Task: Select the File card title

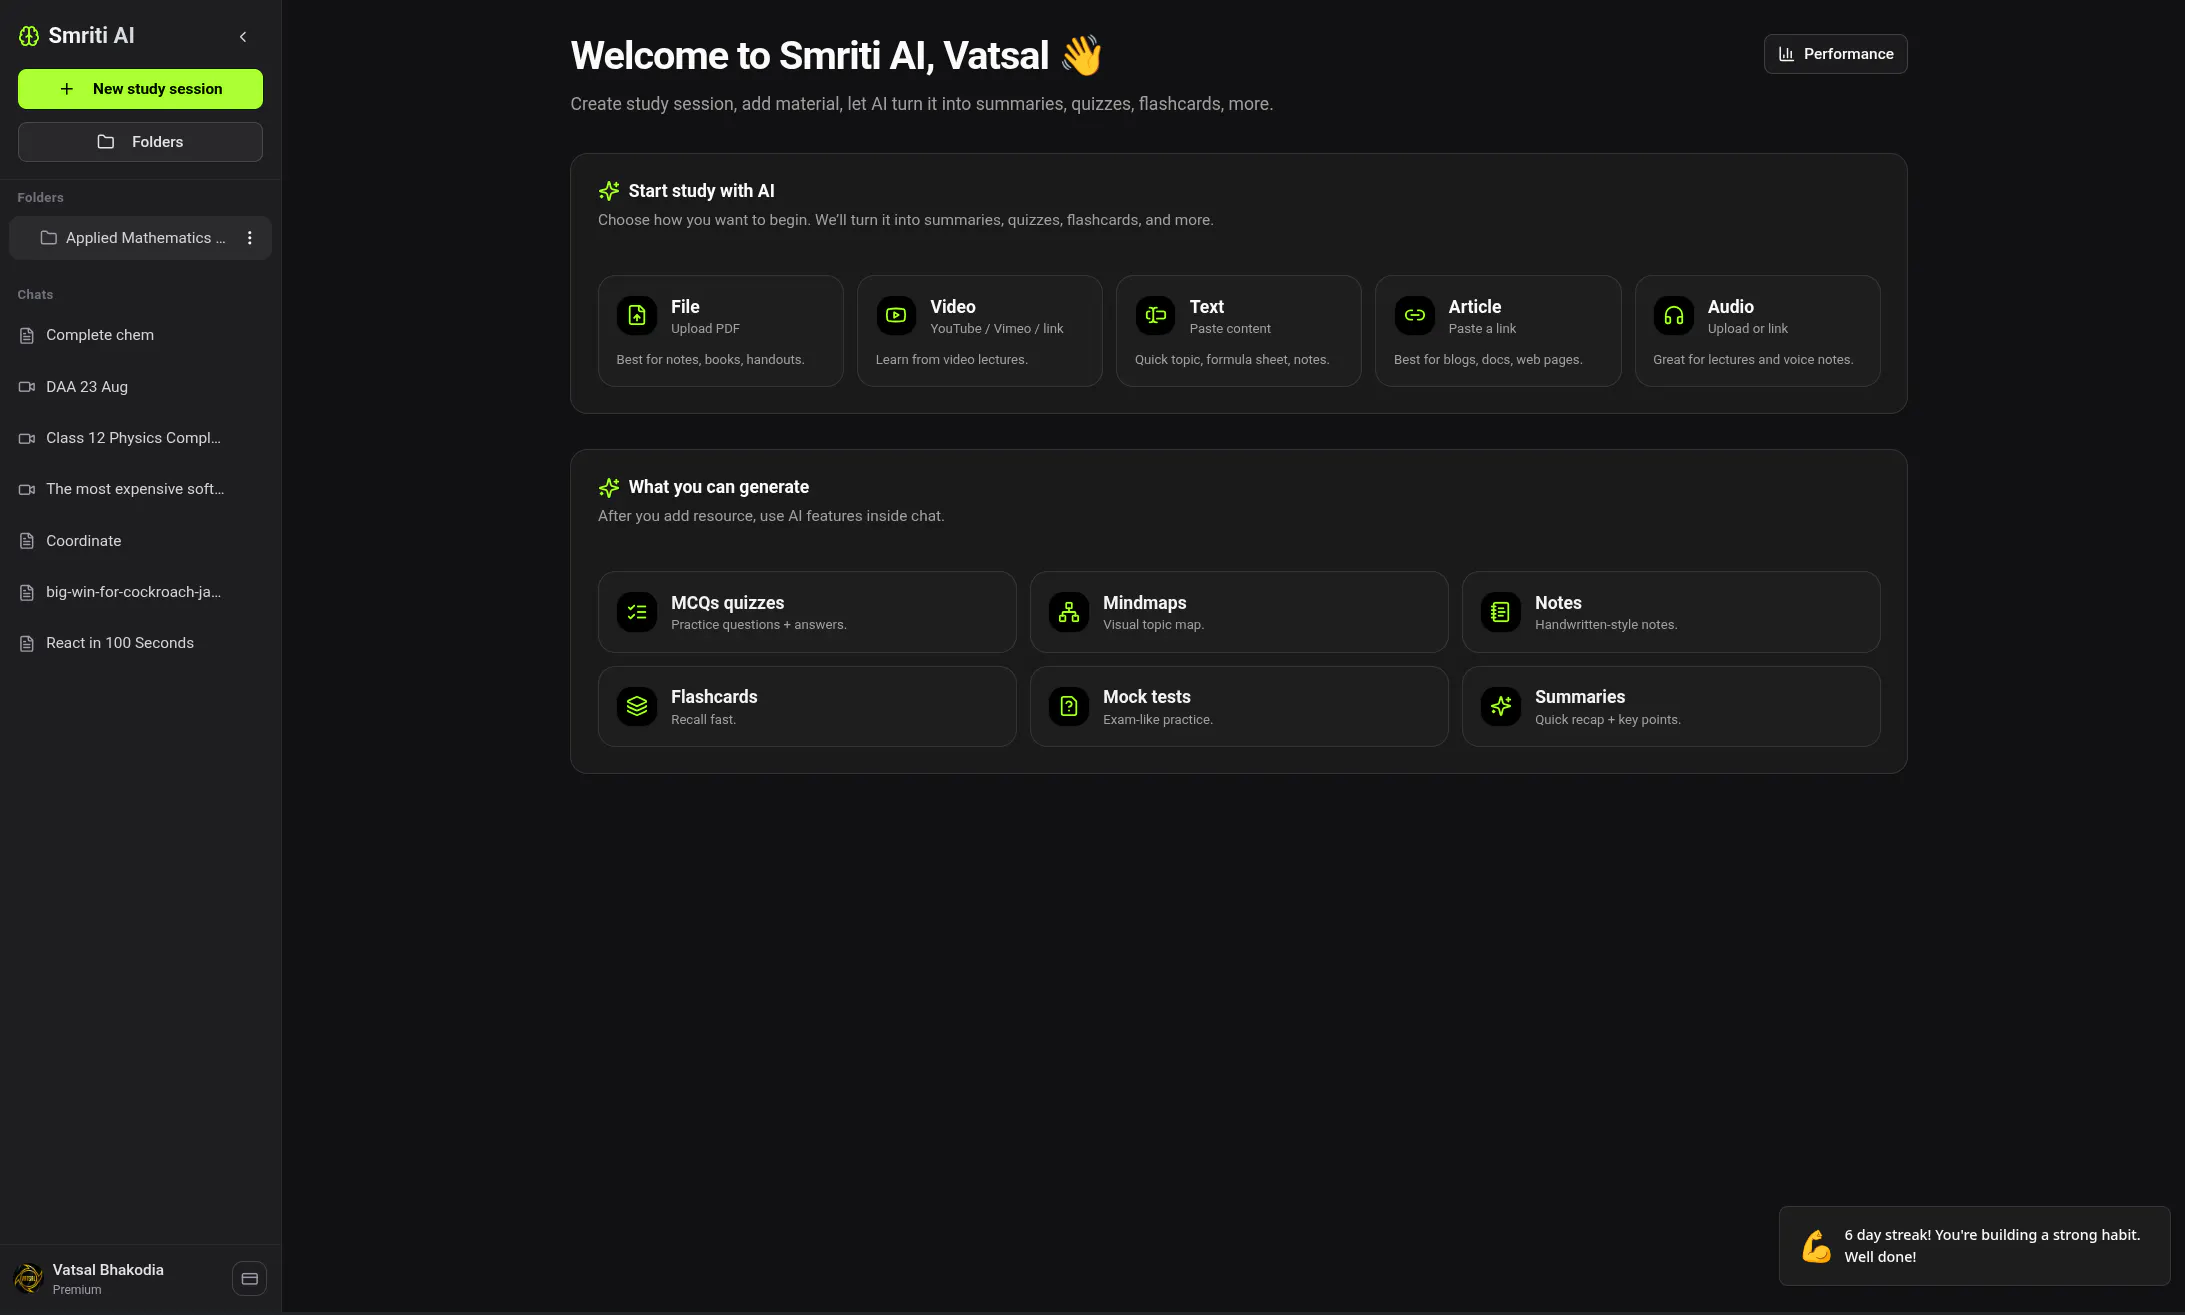Action: (685, 307)
